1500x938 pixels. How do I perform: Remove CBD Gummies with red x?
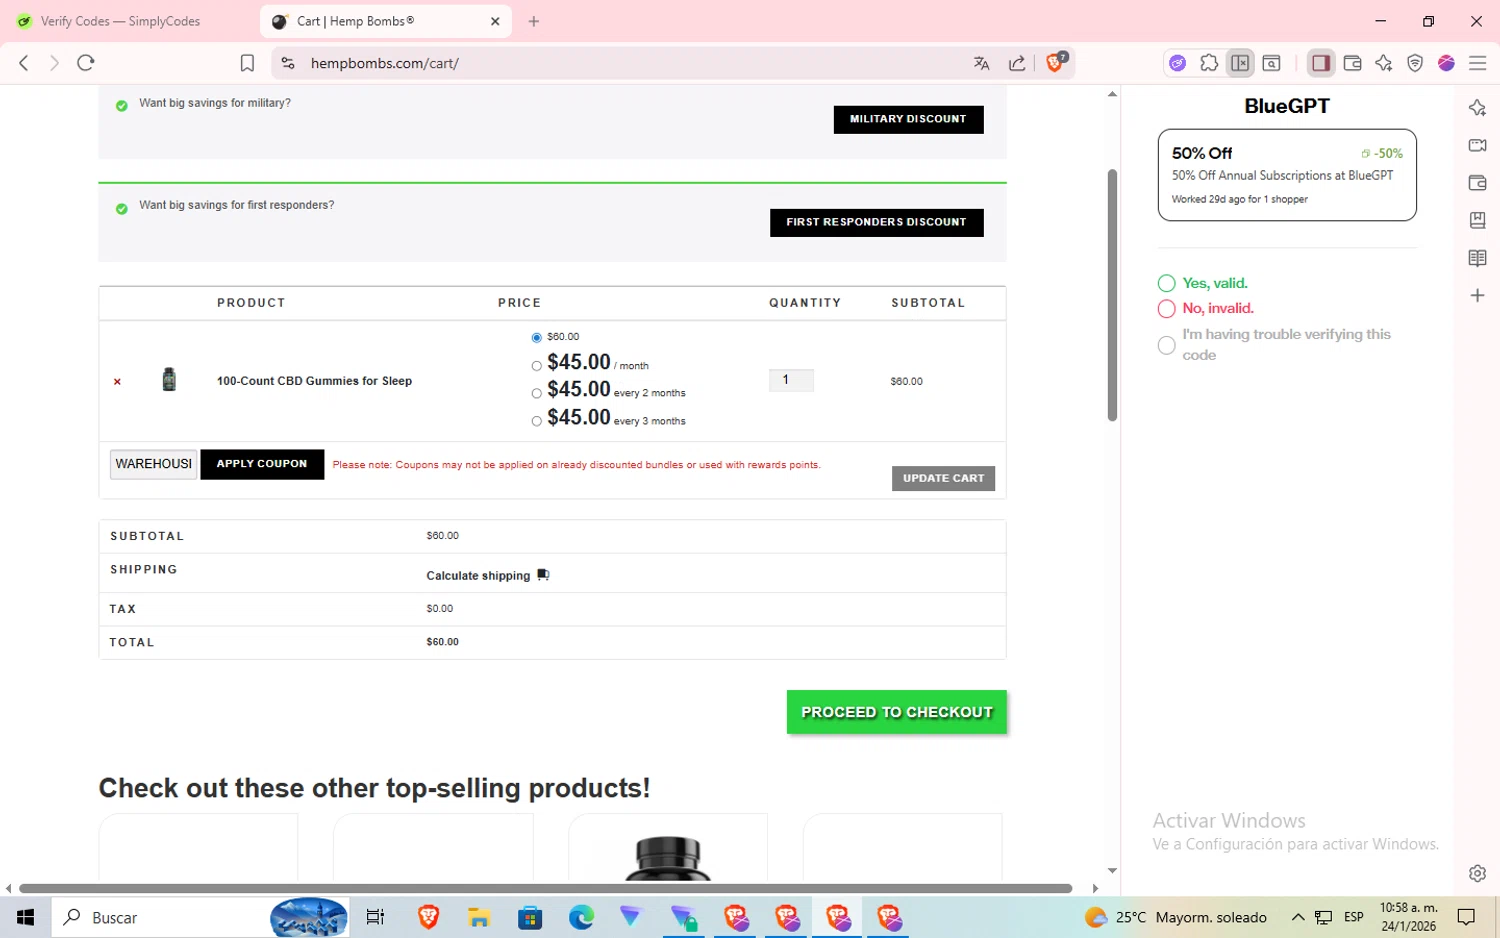(x=117, y=382)
